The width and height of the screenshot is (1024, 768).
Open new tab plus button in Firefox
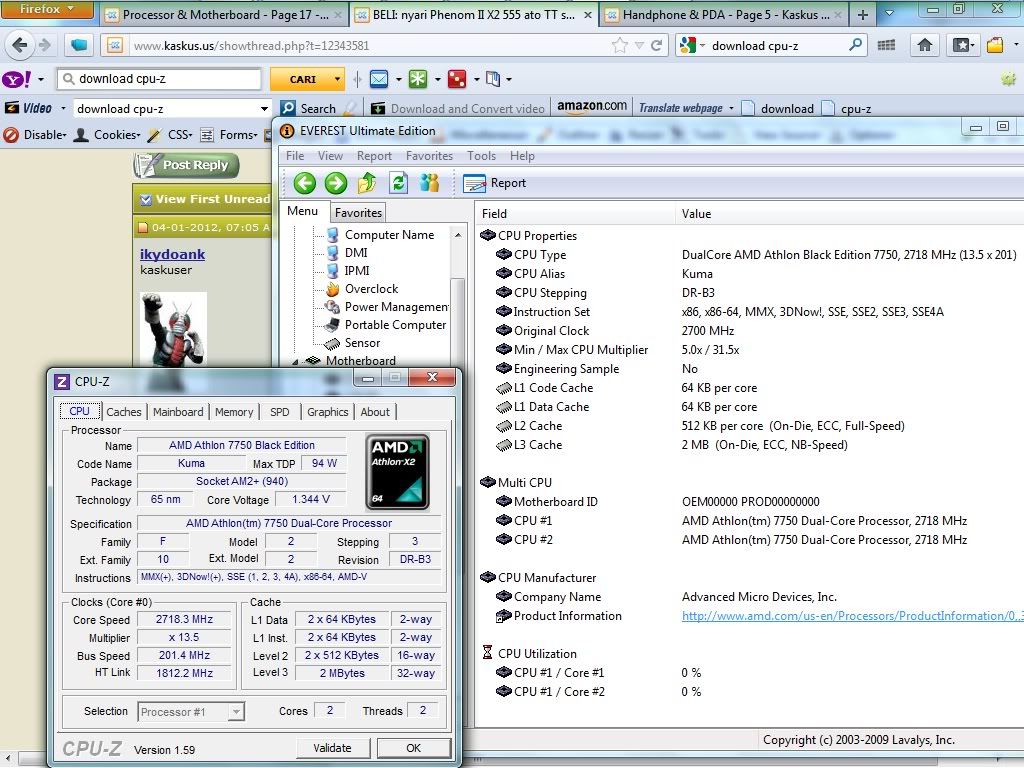[x=863, y=14]
